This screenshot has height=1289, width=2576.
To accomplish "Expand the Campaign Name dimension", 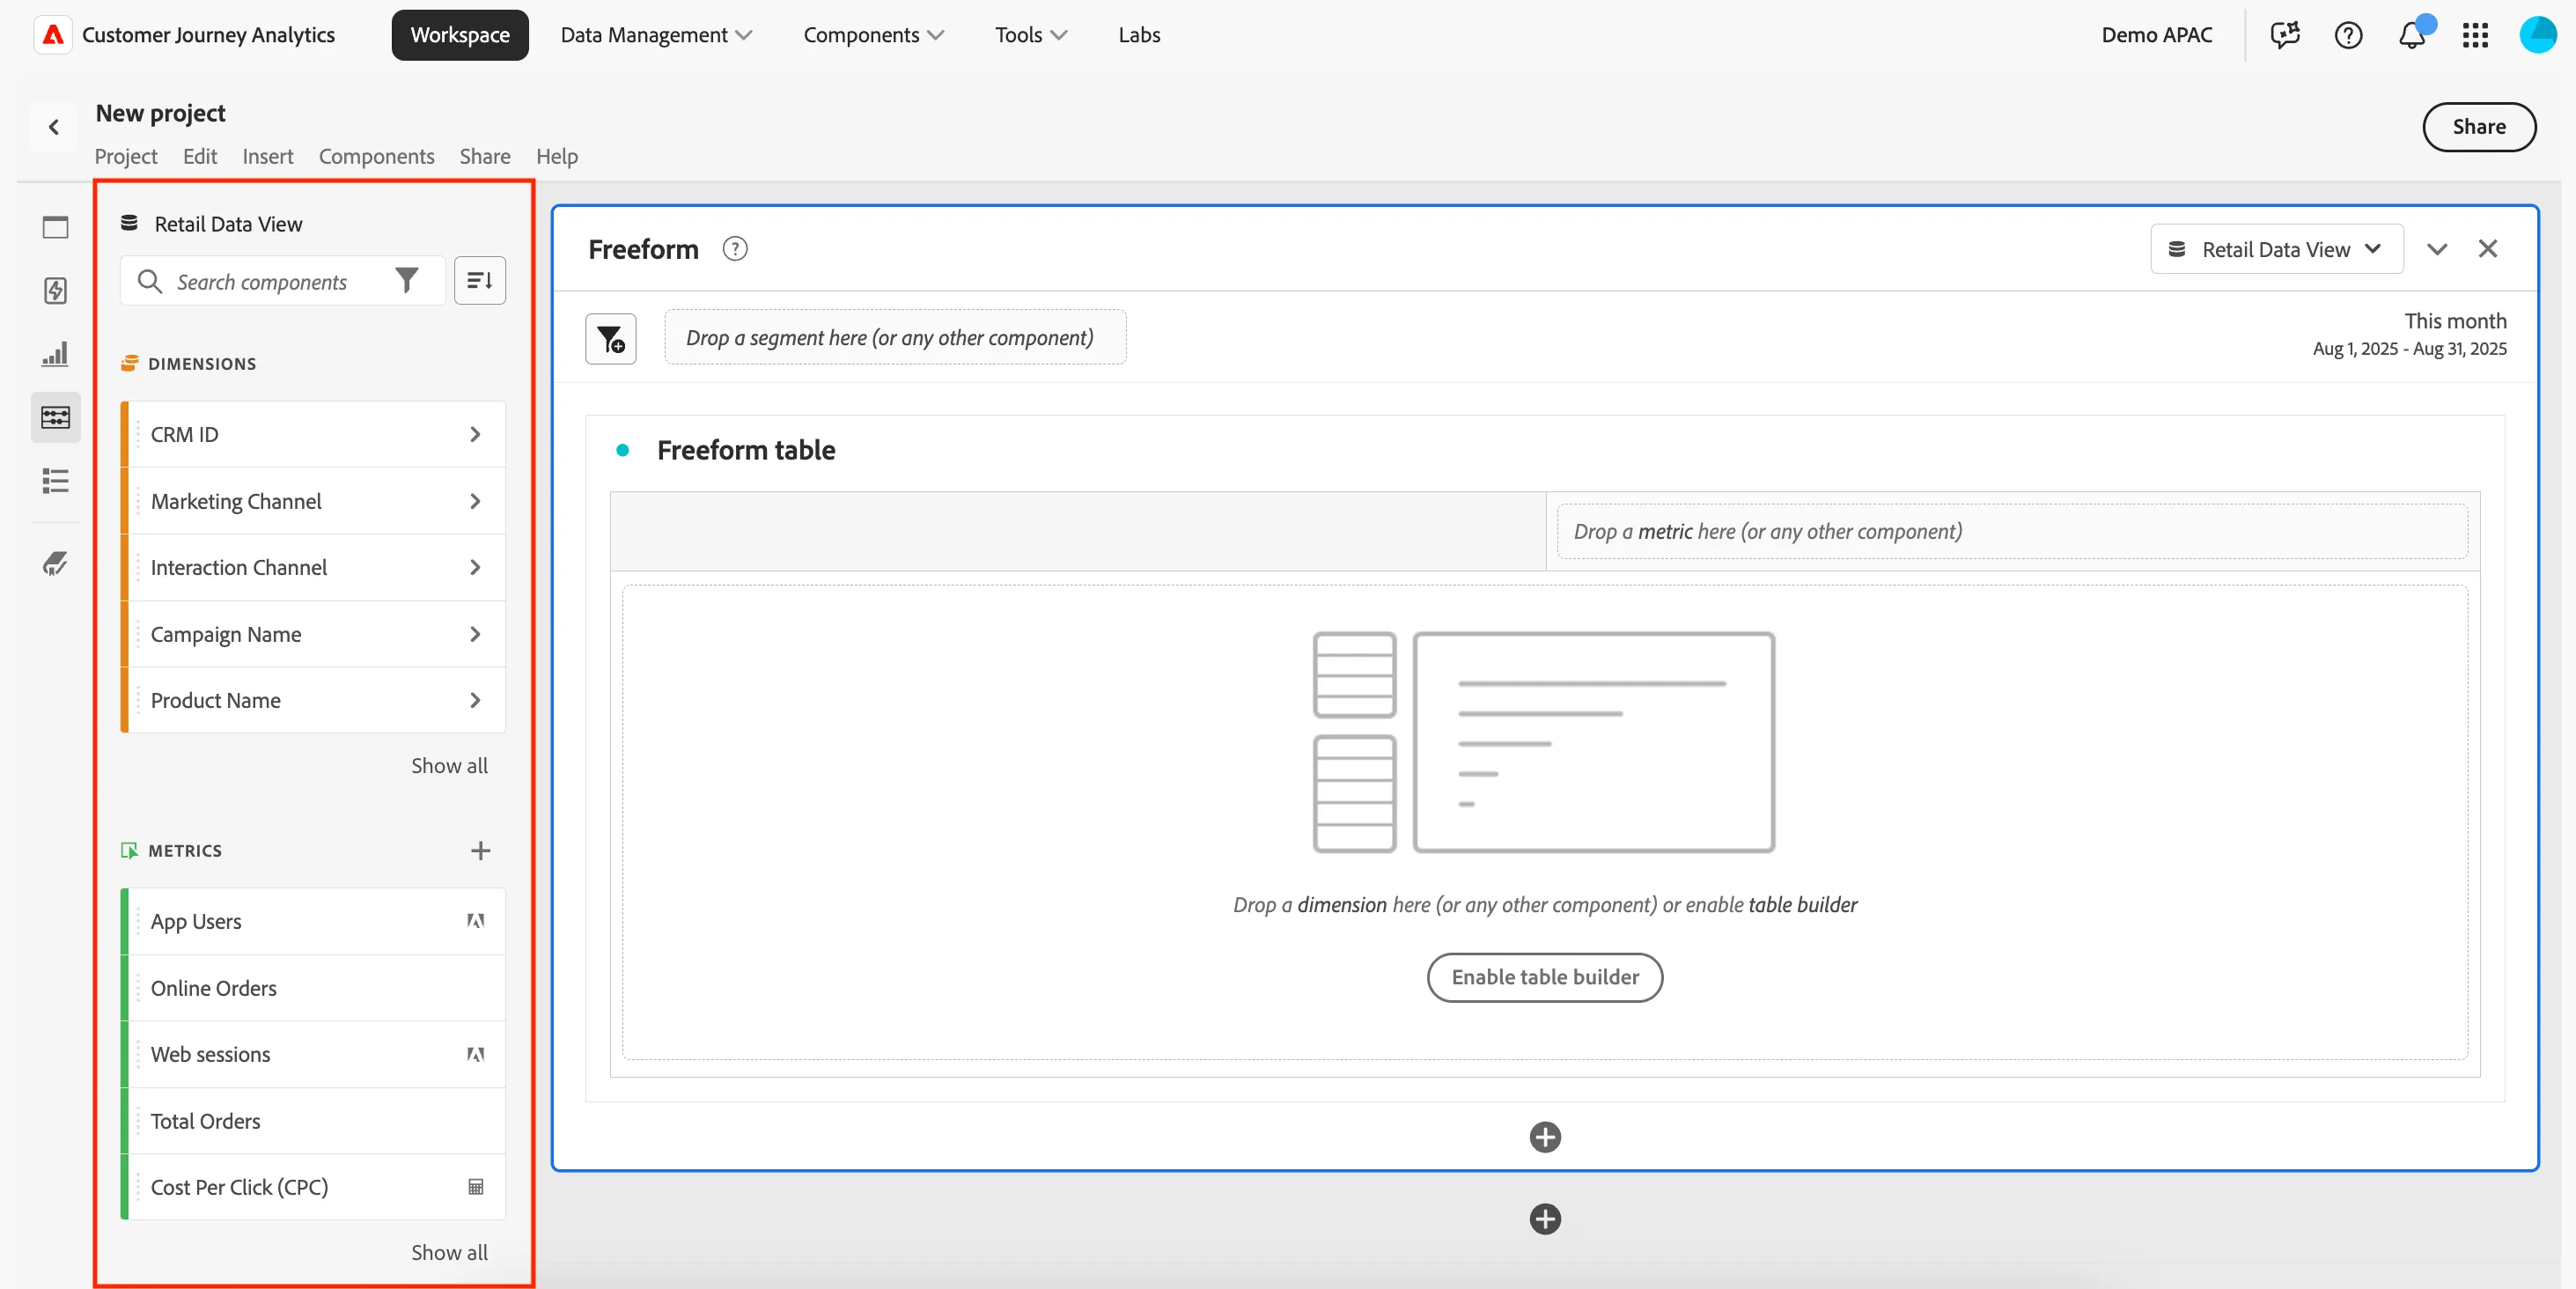I will pos(475,634).
